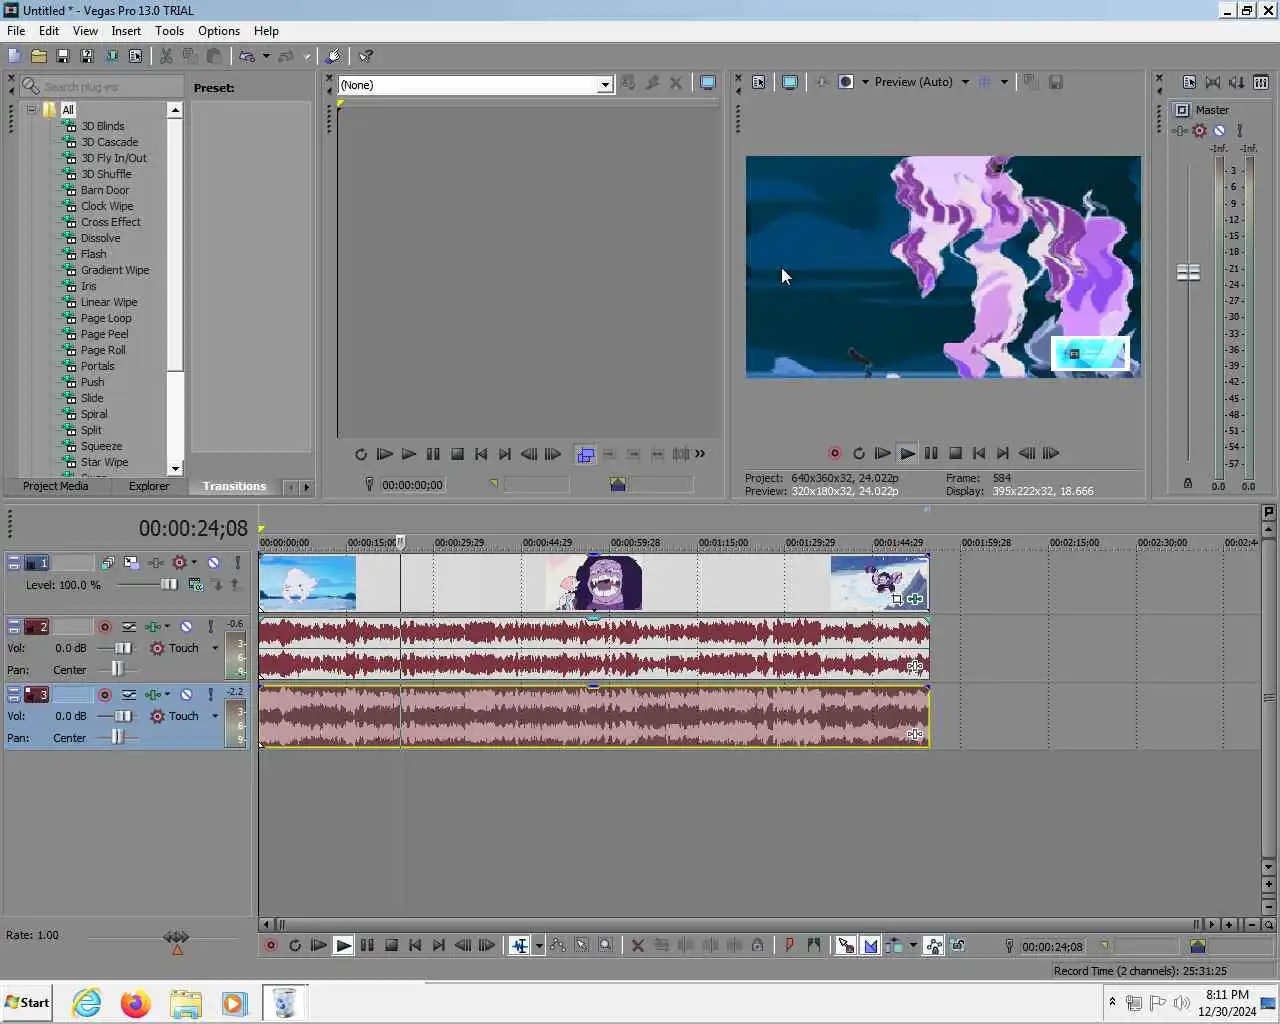Solo video track 1
The width and height of the screenshot is (1280, 1024).
pos(237,563)
